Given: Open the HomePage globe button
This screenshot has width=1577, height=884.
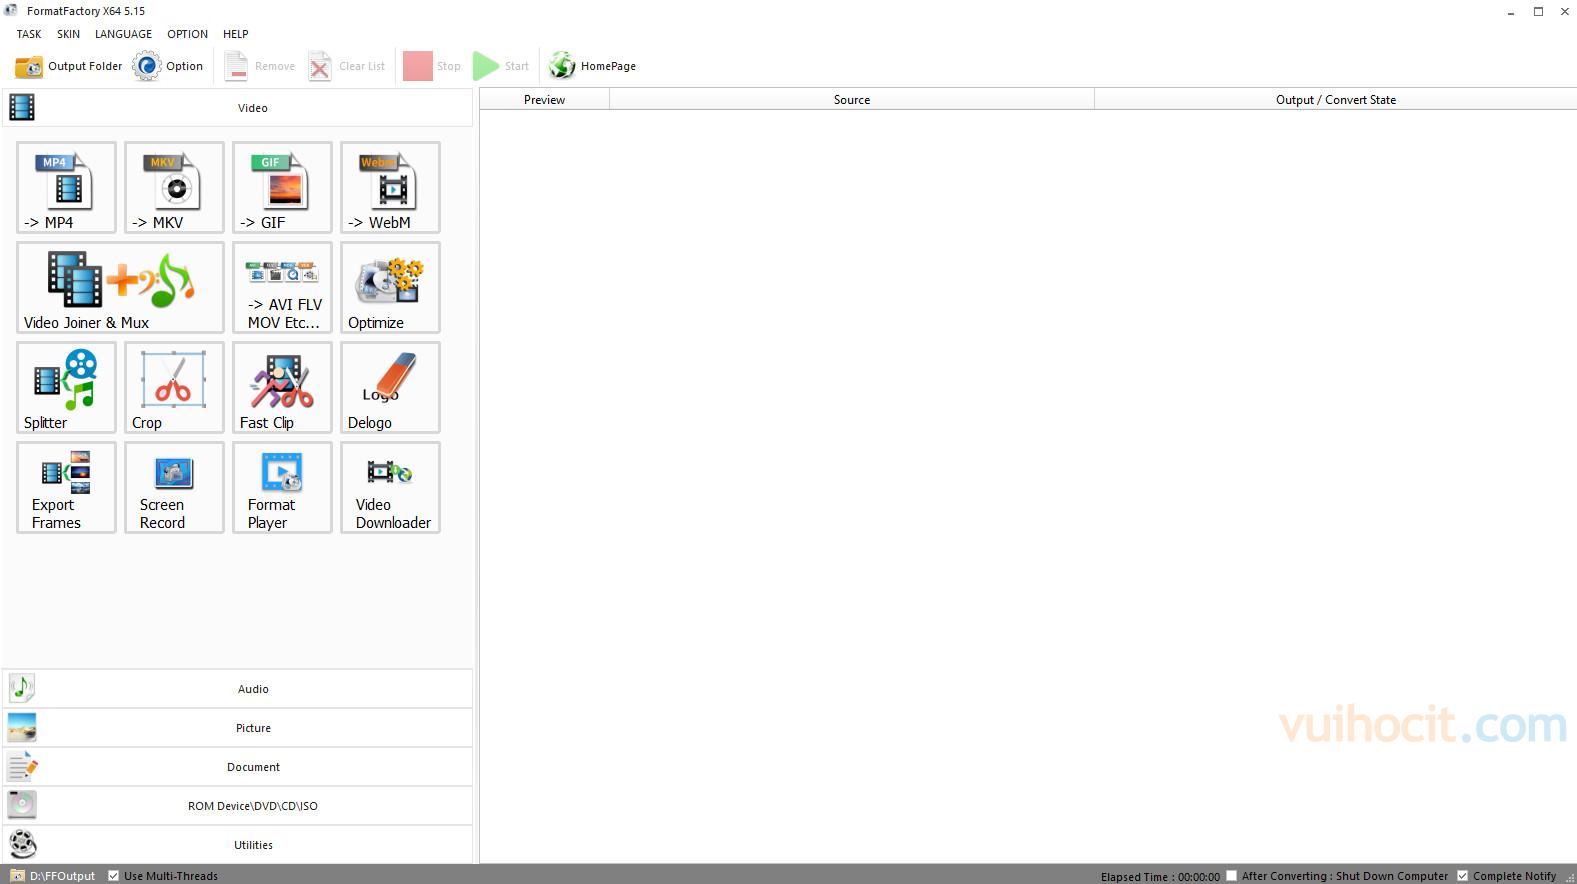Looking at the screenshot, I should (592, 66).
